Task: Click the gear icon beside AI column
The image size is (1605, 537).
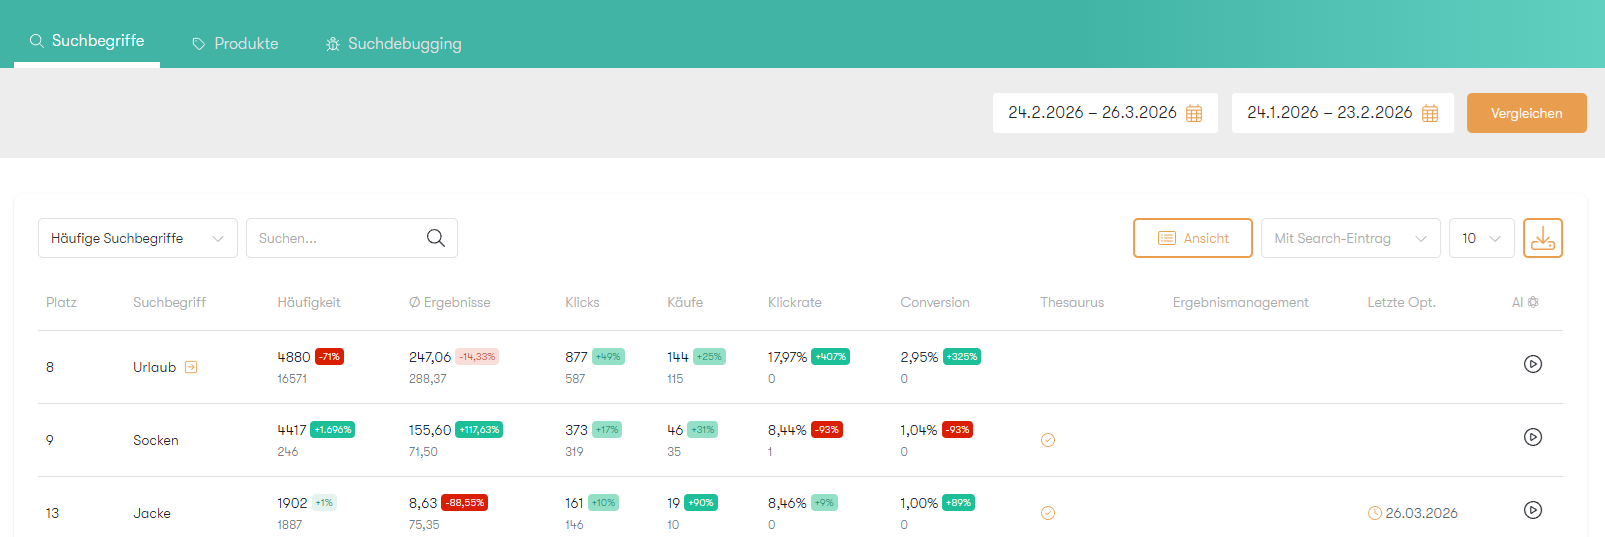Action: tap(1533, 302)
